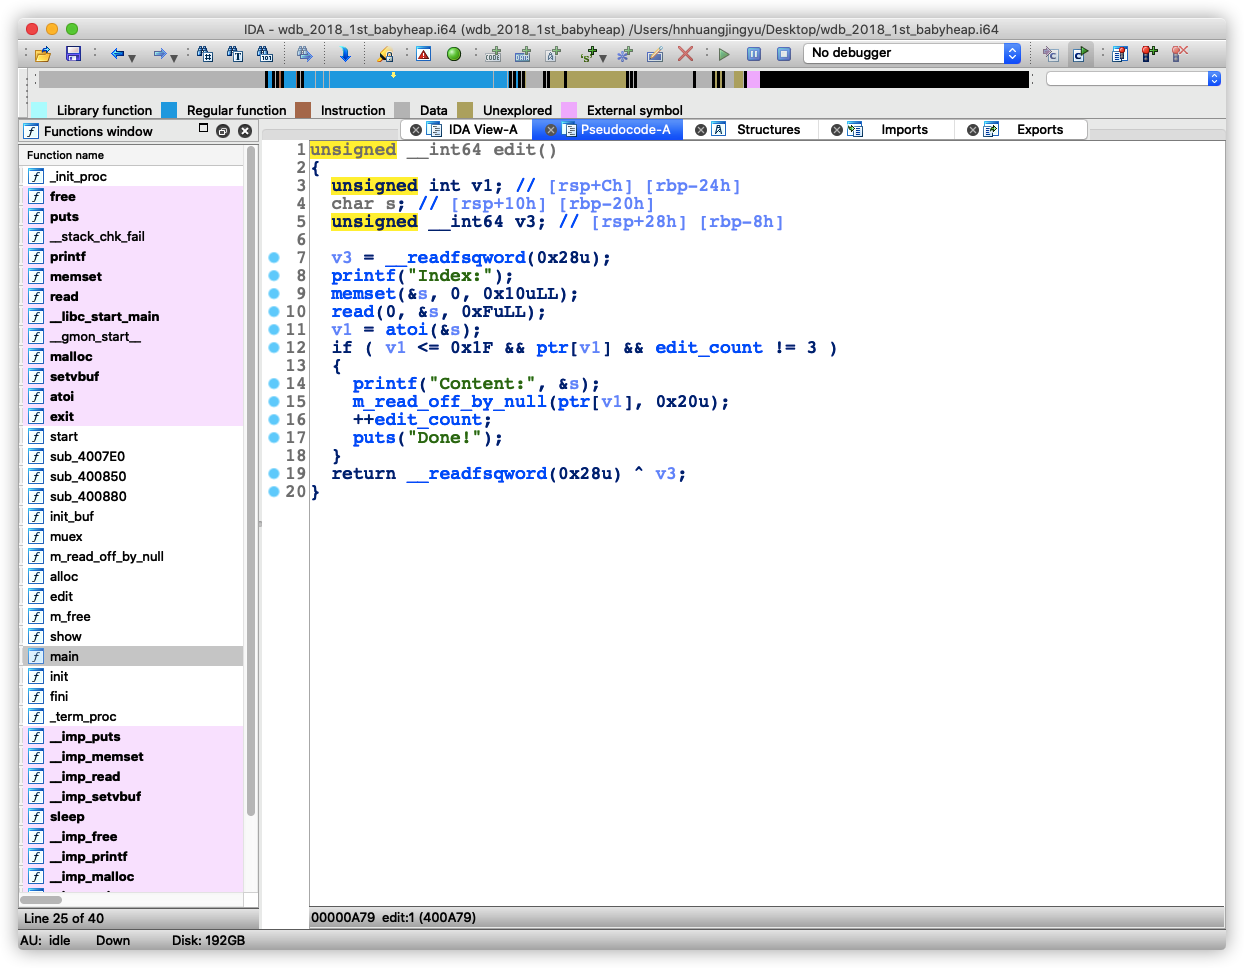Close the Structures tab
1244x968 pixels.
(x=701, y=130)
